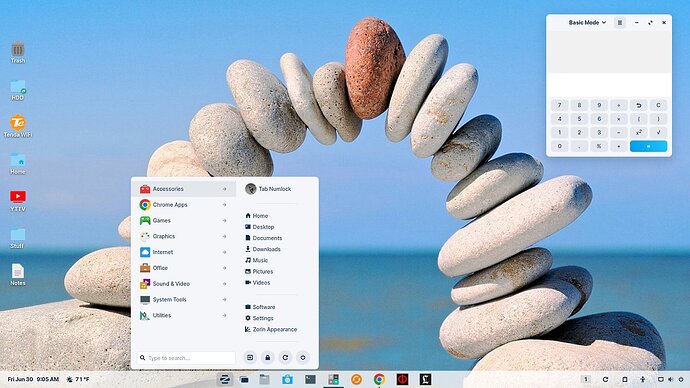Expand the Internet category
Viewport: 690px width, 388px height.
[x=184, y=252]
